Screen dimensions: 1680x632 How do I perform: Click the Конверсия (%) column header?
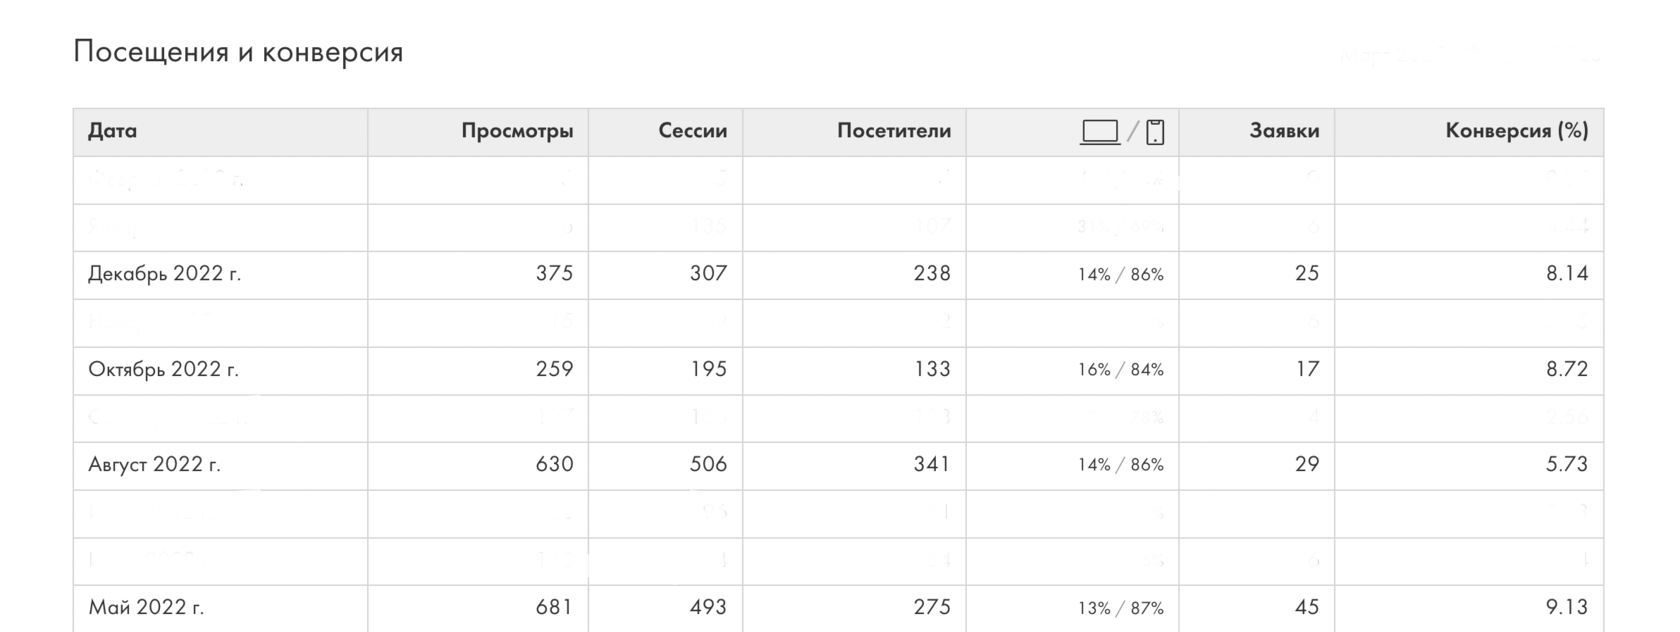coord(1516,131)
